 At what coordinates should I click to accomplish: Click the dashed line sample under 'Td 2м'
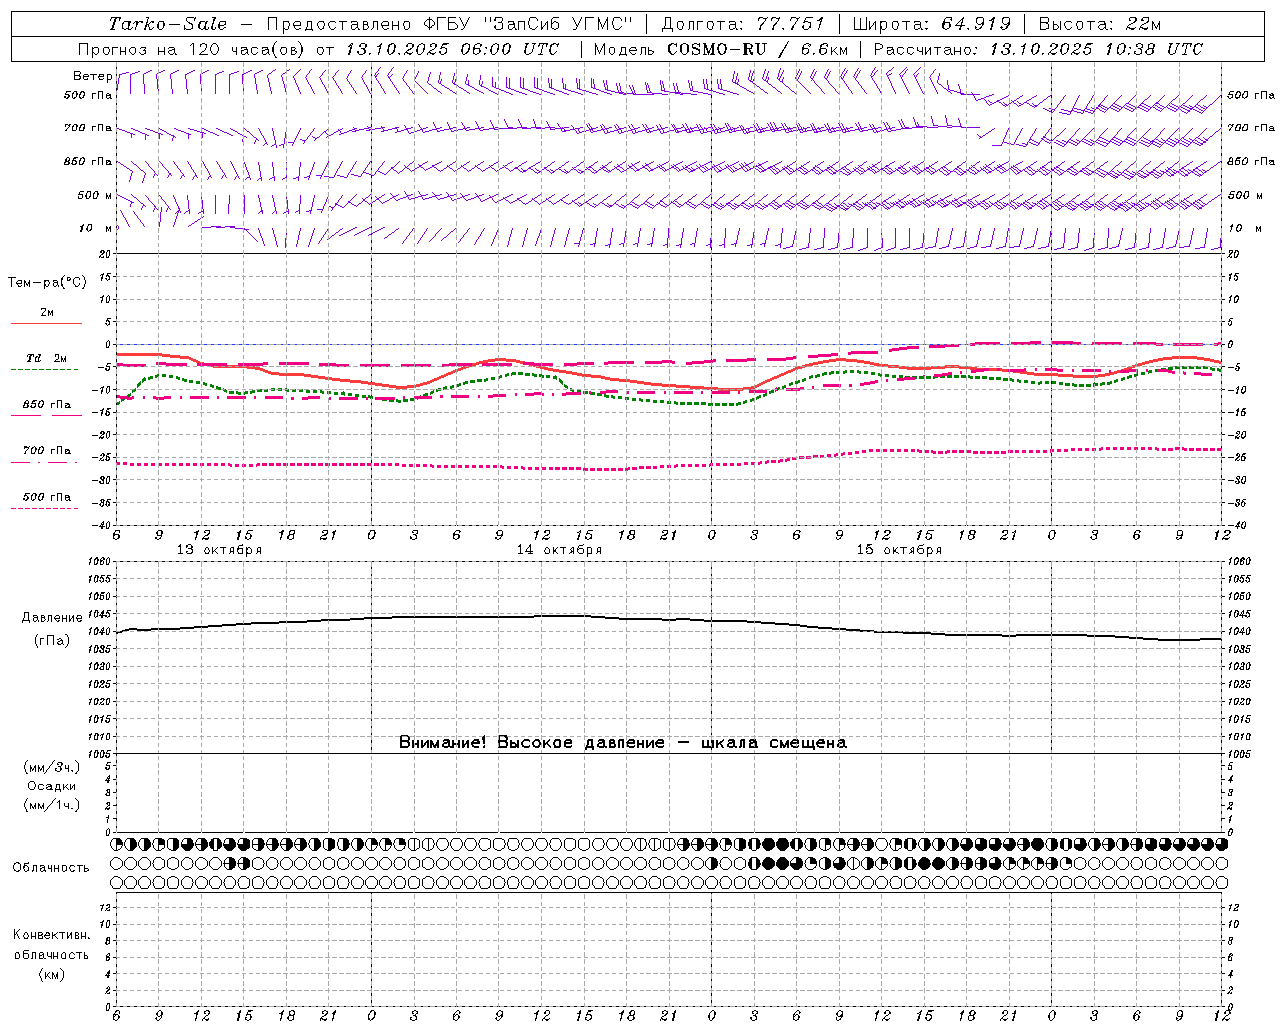pos(44,369)
